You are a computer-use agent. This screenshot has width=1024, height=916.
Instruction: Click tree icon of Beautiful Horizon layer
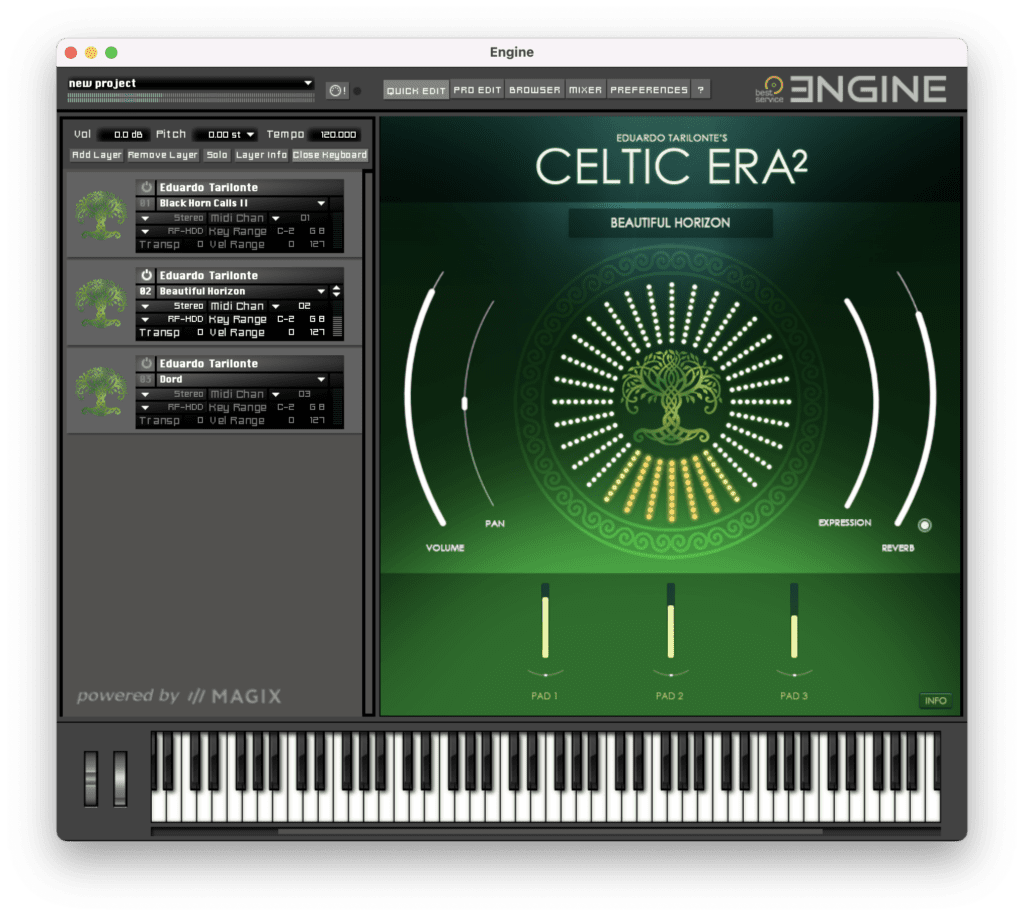(x=101, y=302)
